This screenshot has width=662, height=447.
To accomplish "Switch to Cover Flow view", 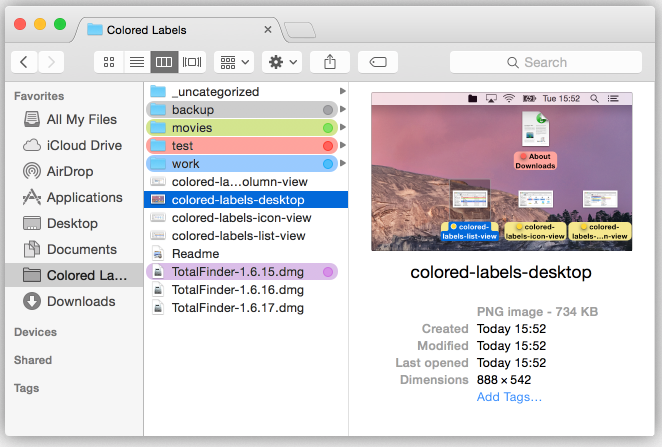I will click(x=192, y=62).
